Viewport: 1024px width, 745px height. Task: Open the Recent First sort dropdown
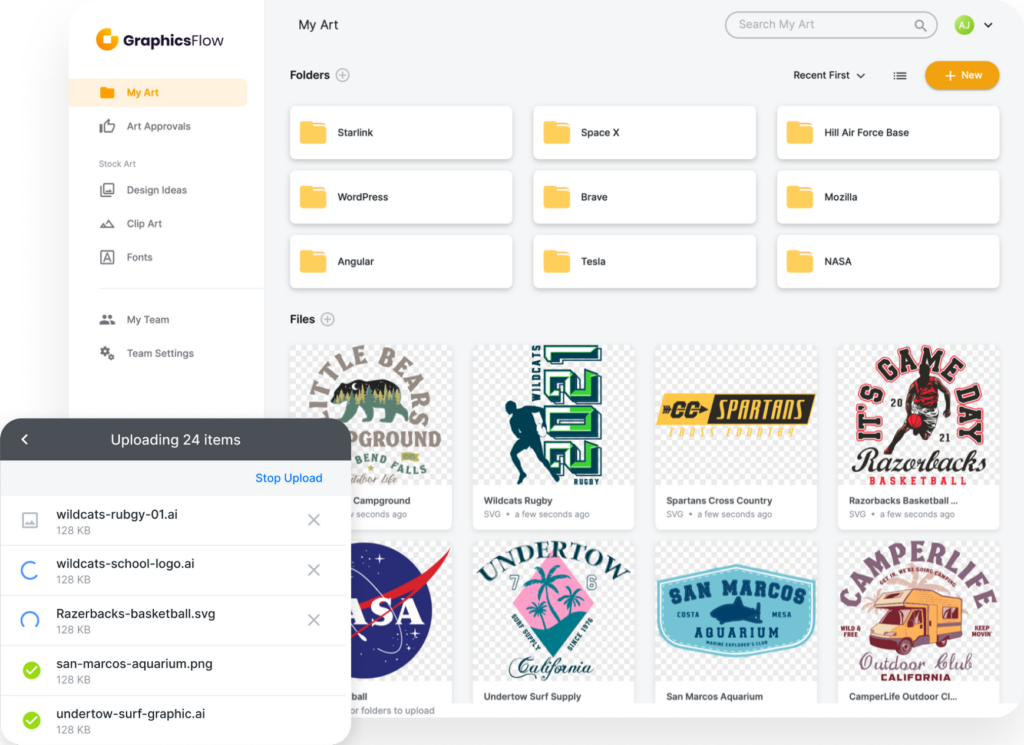(829, 75)
